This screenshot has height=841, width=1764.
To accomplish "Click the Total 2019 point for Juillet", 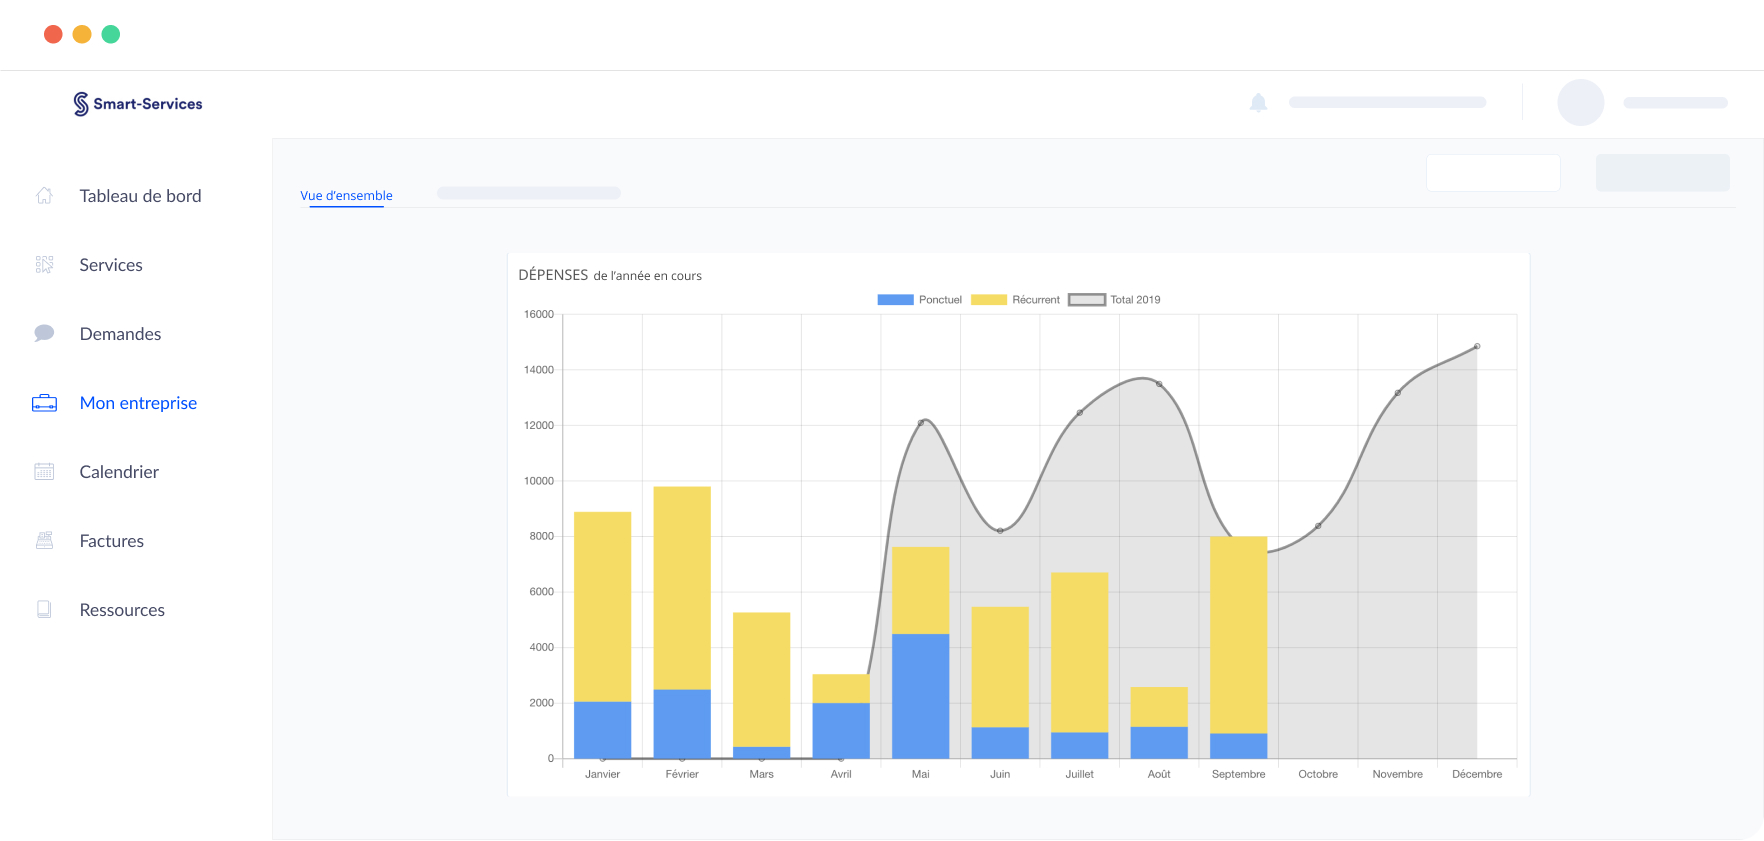I will coord(1079,413).
